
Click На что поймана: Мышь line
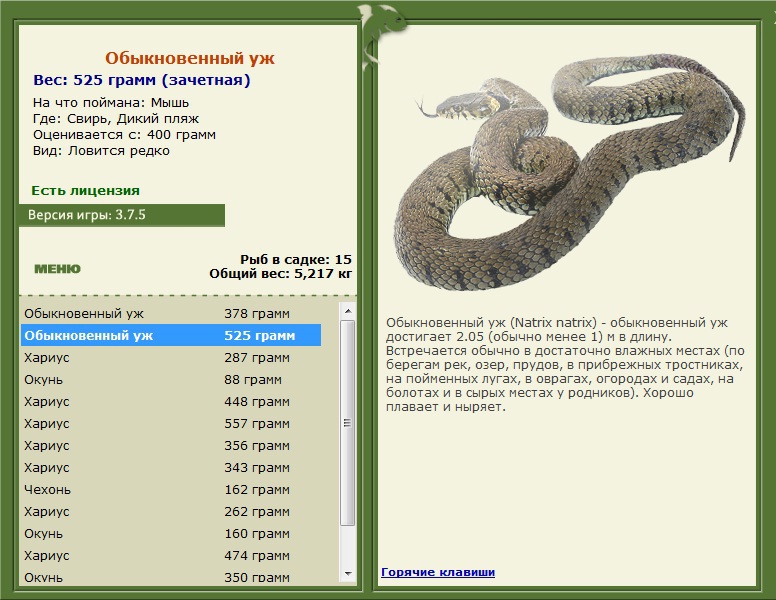pos(111,103)
